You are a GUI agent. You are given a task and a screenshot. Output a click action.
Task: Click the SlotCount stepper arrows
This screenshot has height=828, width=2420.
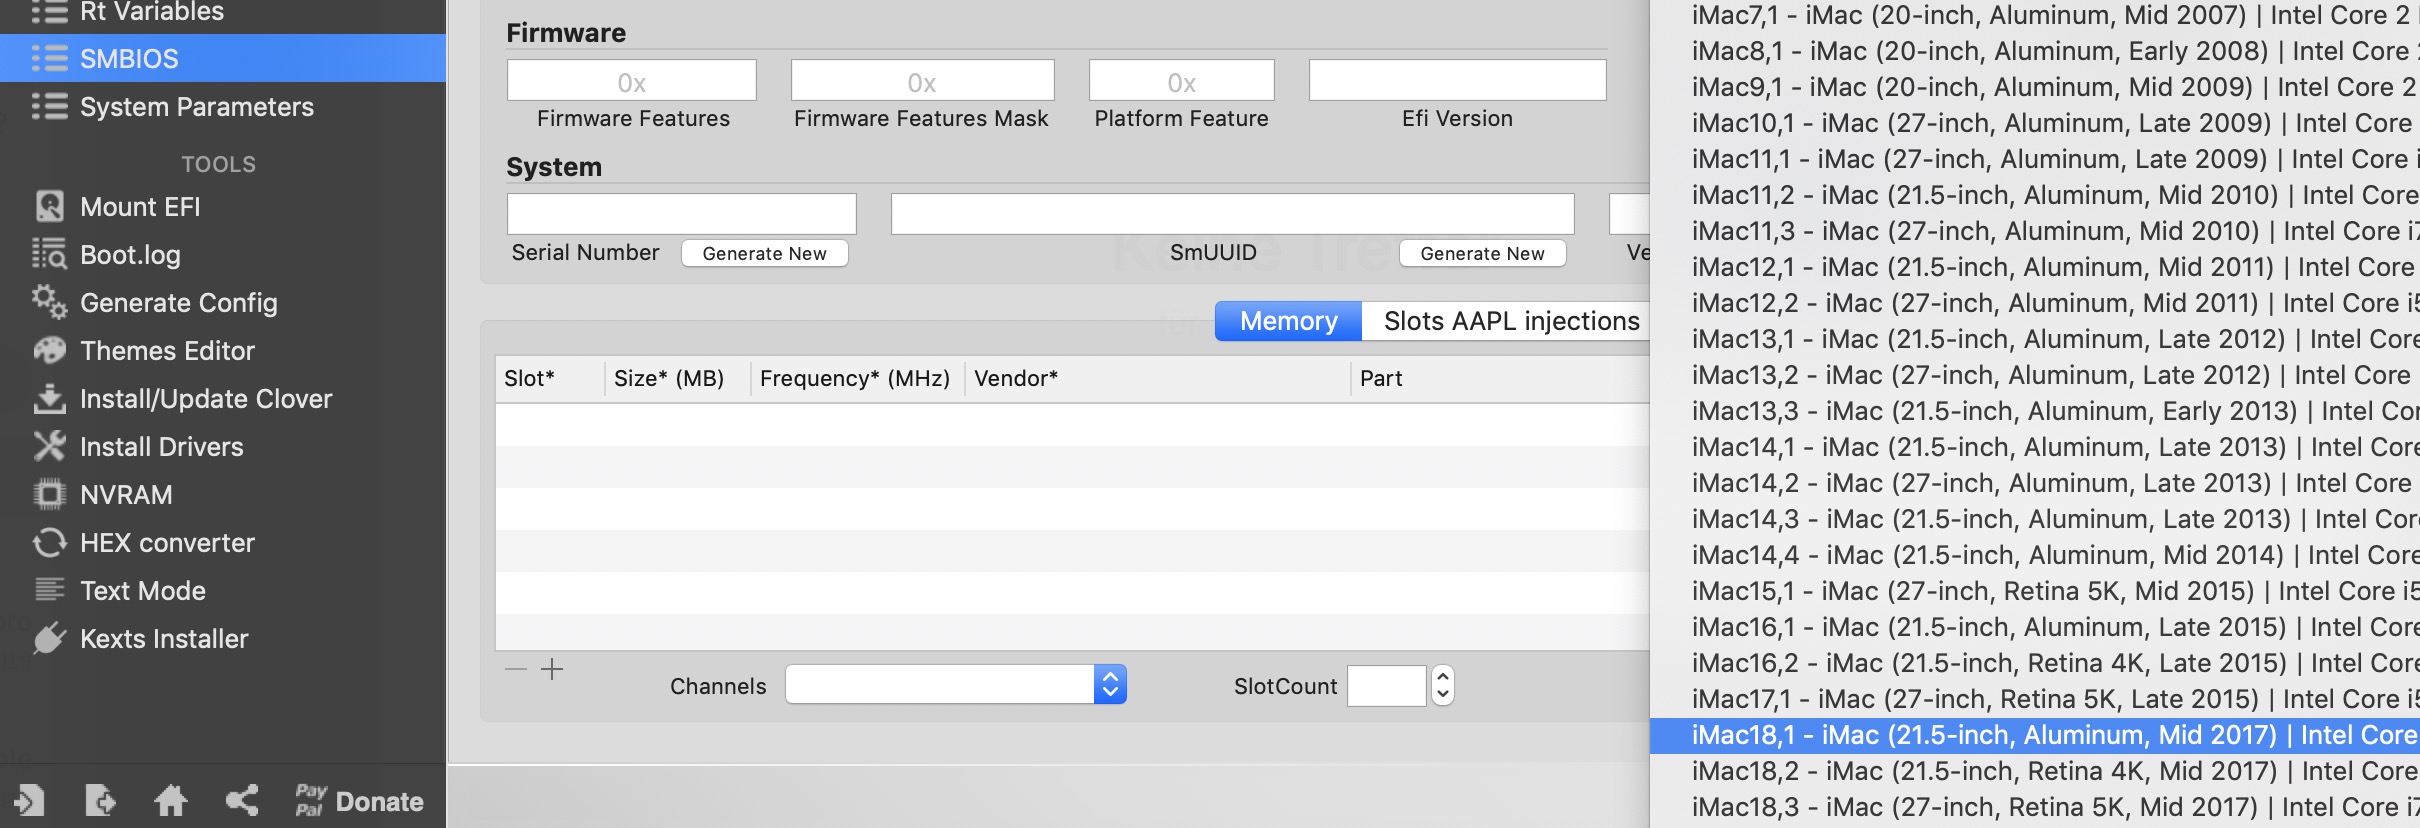[1442, 685]
